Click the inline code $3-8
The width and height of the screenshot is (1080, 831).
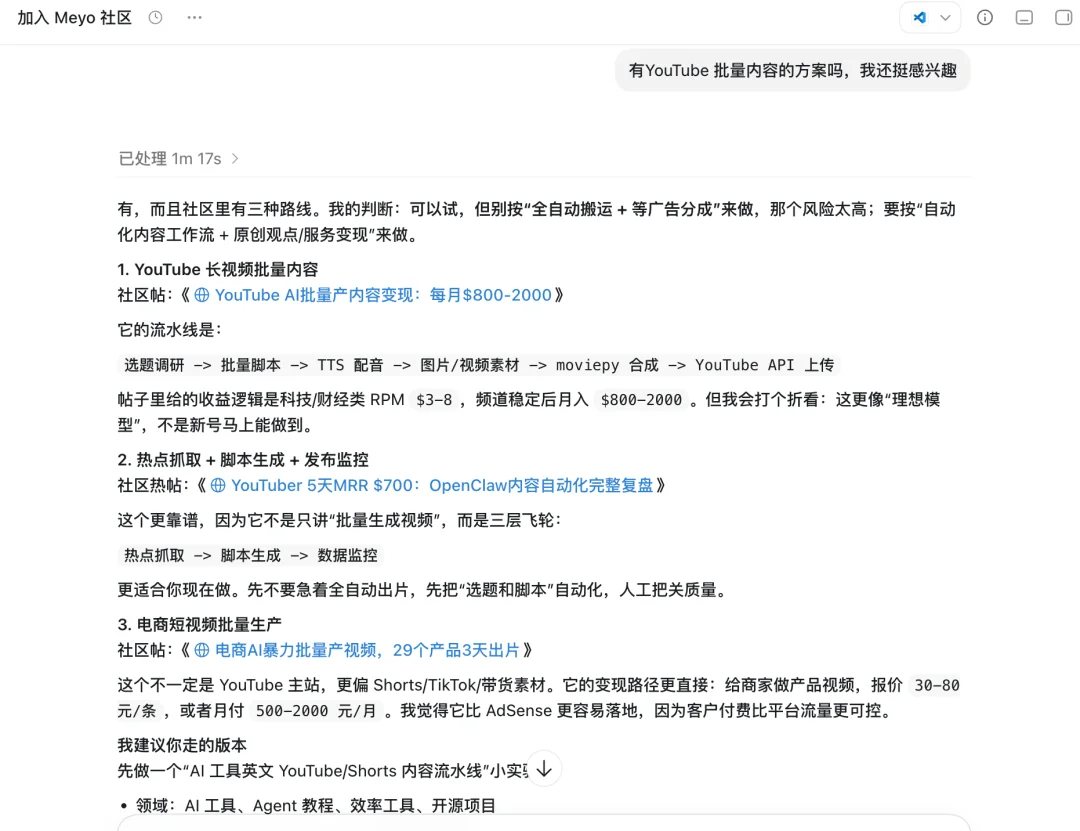tap(434, 400)
